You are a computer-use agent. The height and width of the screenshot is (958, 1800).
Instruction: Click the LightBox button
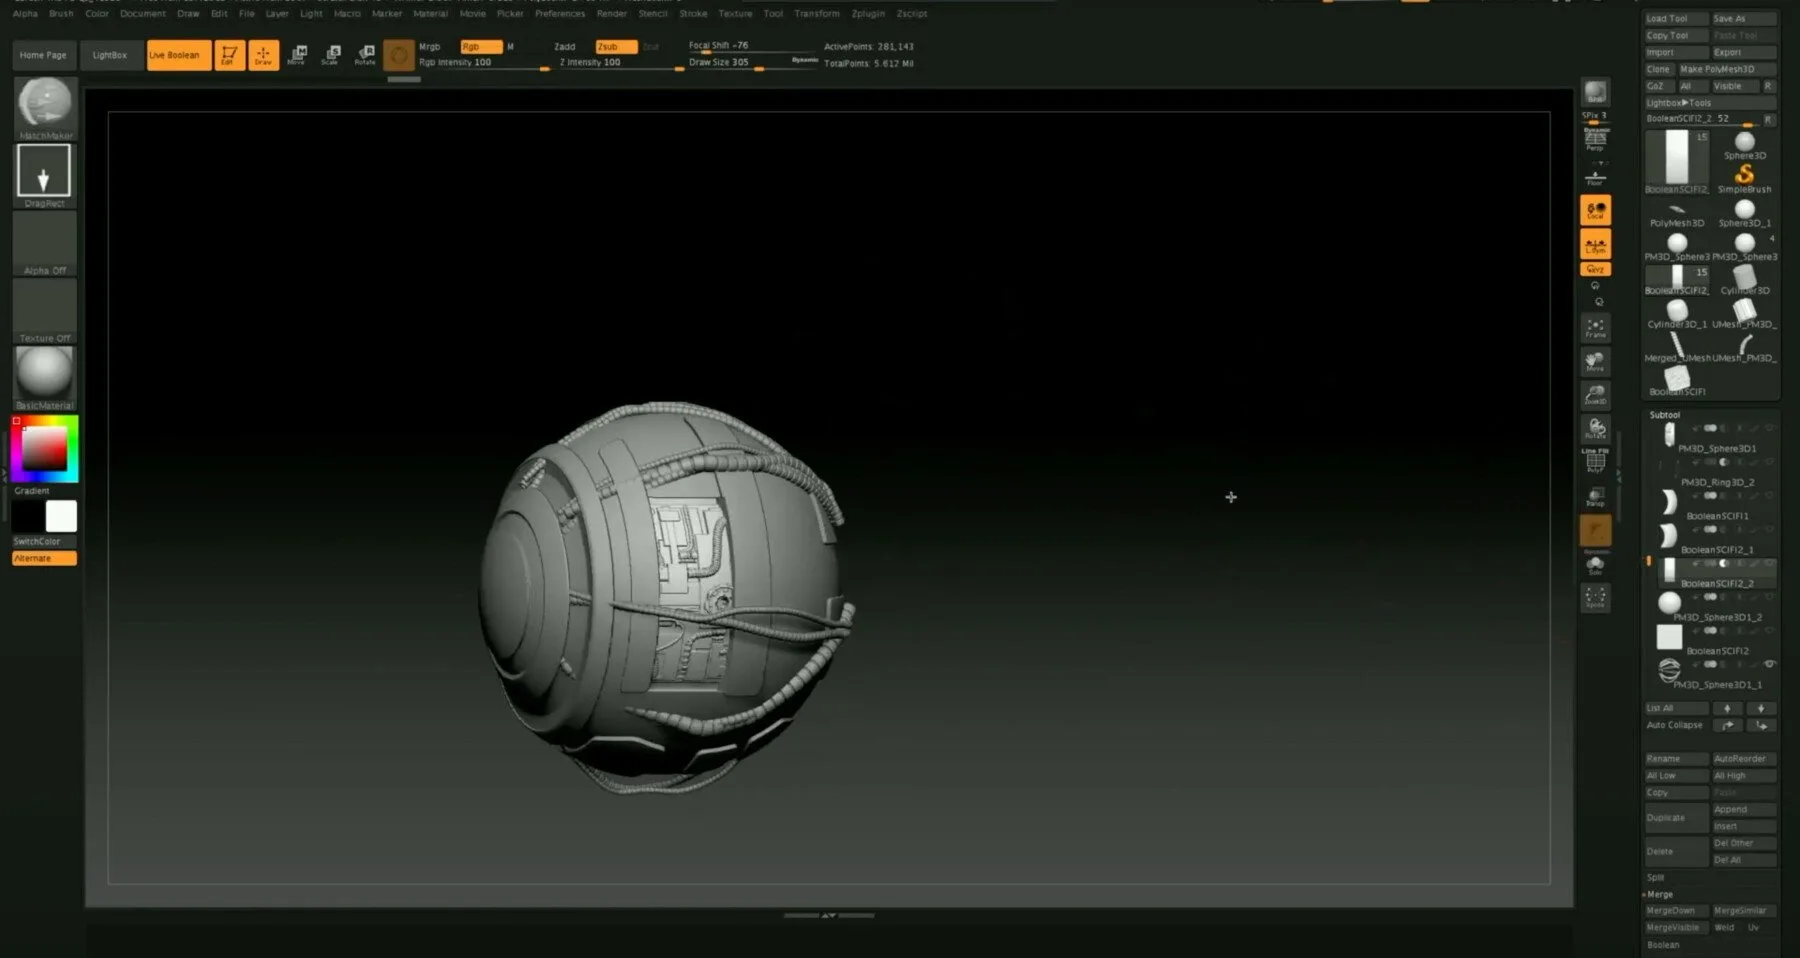point(110,55)
